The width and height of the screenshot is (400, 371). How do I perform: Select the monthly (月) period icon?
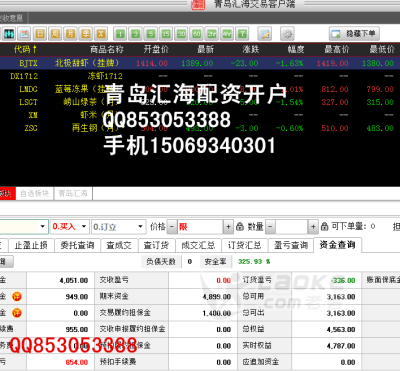[70, 33]
